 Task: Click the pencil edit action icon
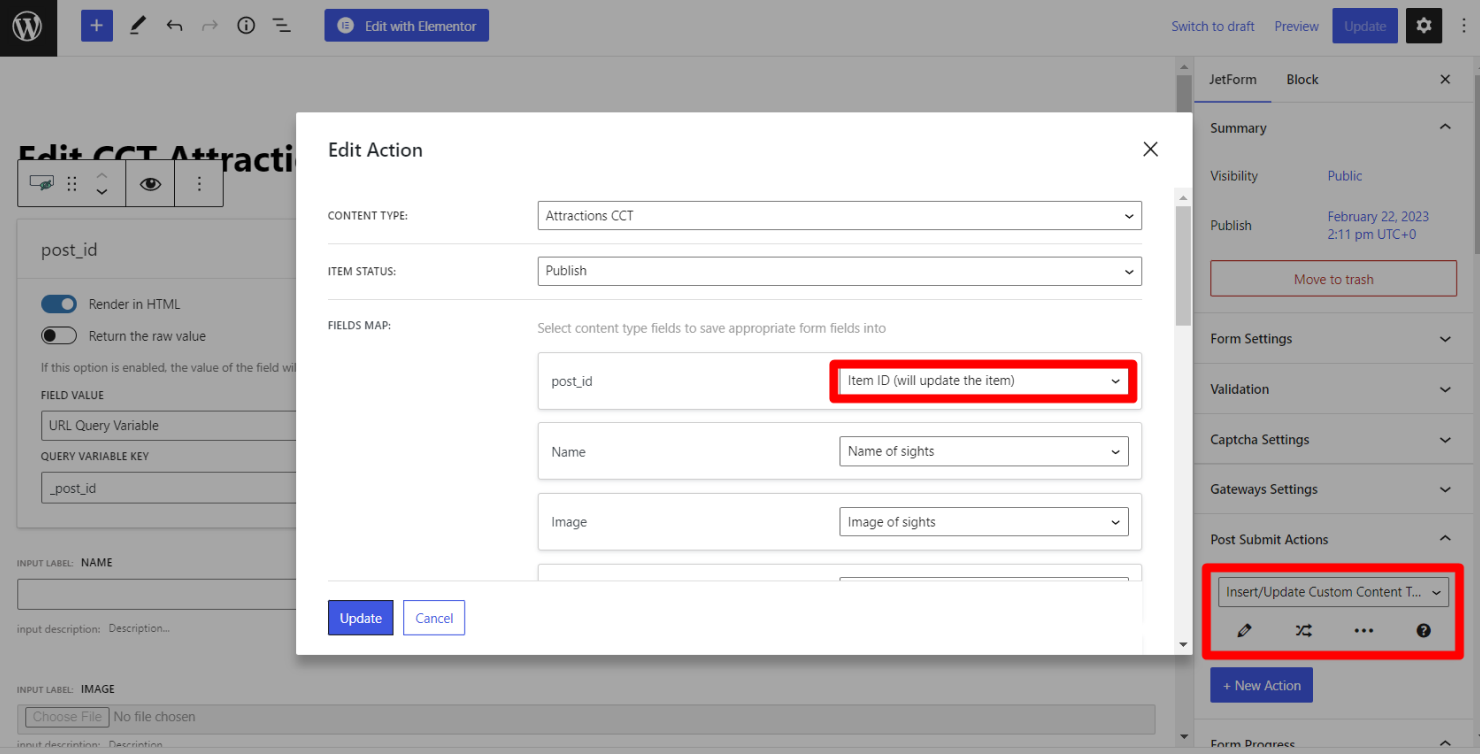[x=1244, y=631]
